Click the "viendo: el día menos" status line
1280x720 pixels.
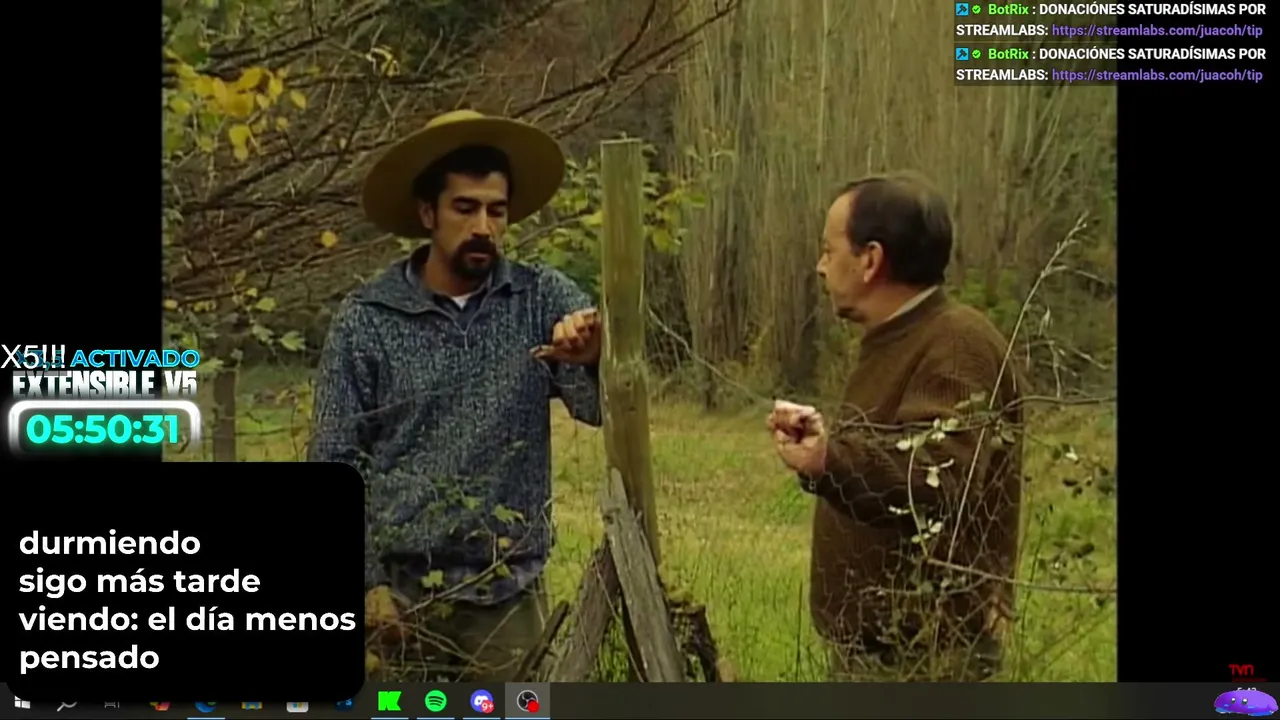[x=187, y=619]
